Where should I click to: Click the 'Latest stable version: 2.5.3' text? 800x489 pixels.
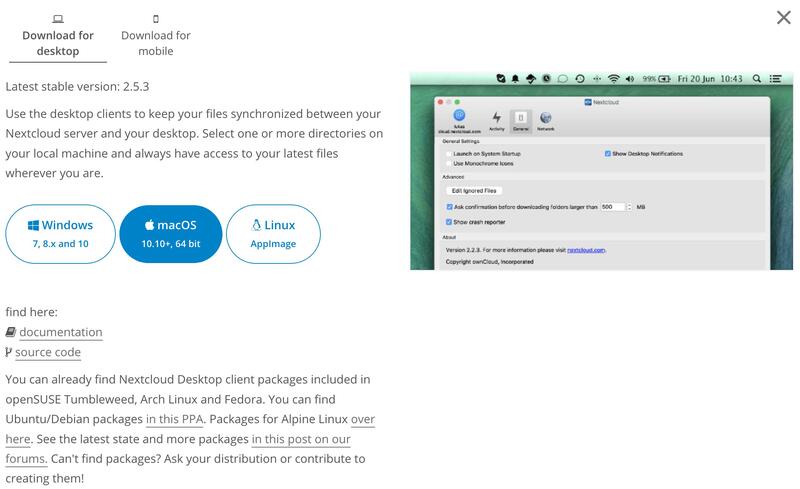pos(78,87)
